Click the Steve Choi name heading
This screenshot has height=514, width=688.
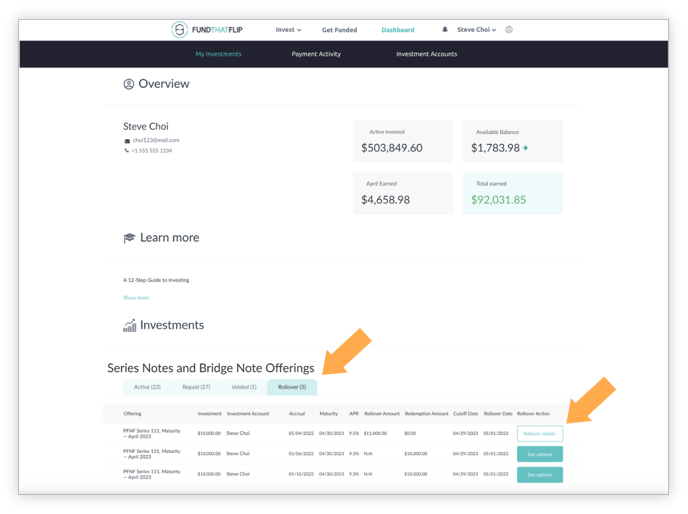(x=146, y=126)
